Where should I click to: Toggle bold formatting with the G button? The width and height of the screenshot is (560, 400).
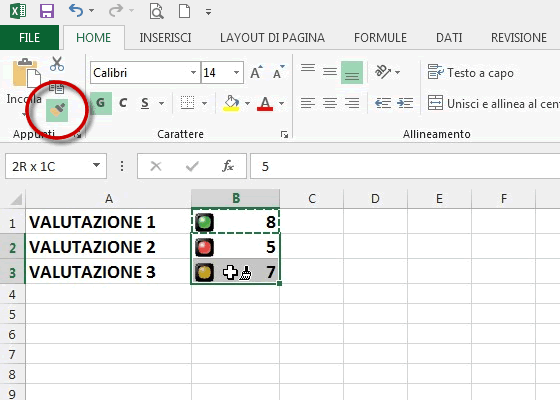coord(101,103)
